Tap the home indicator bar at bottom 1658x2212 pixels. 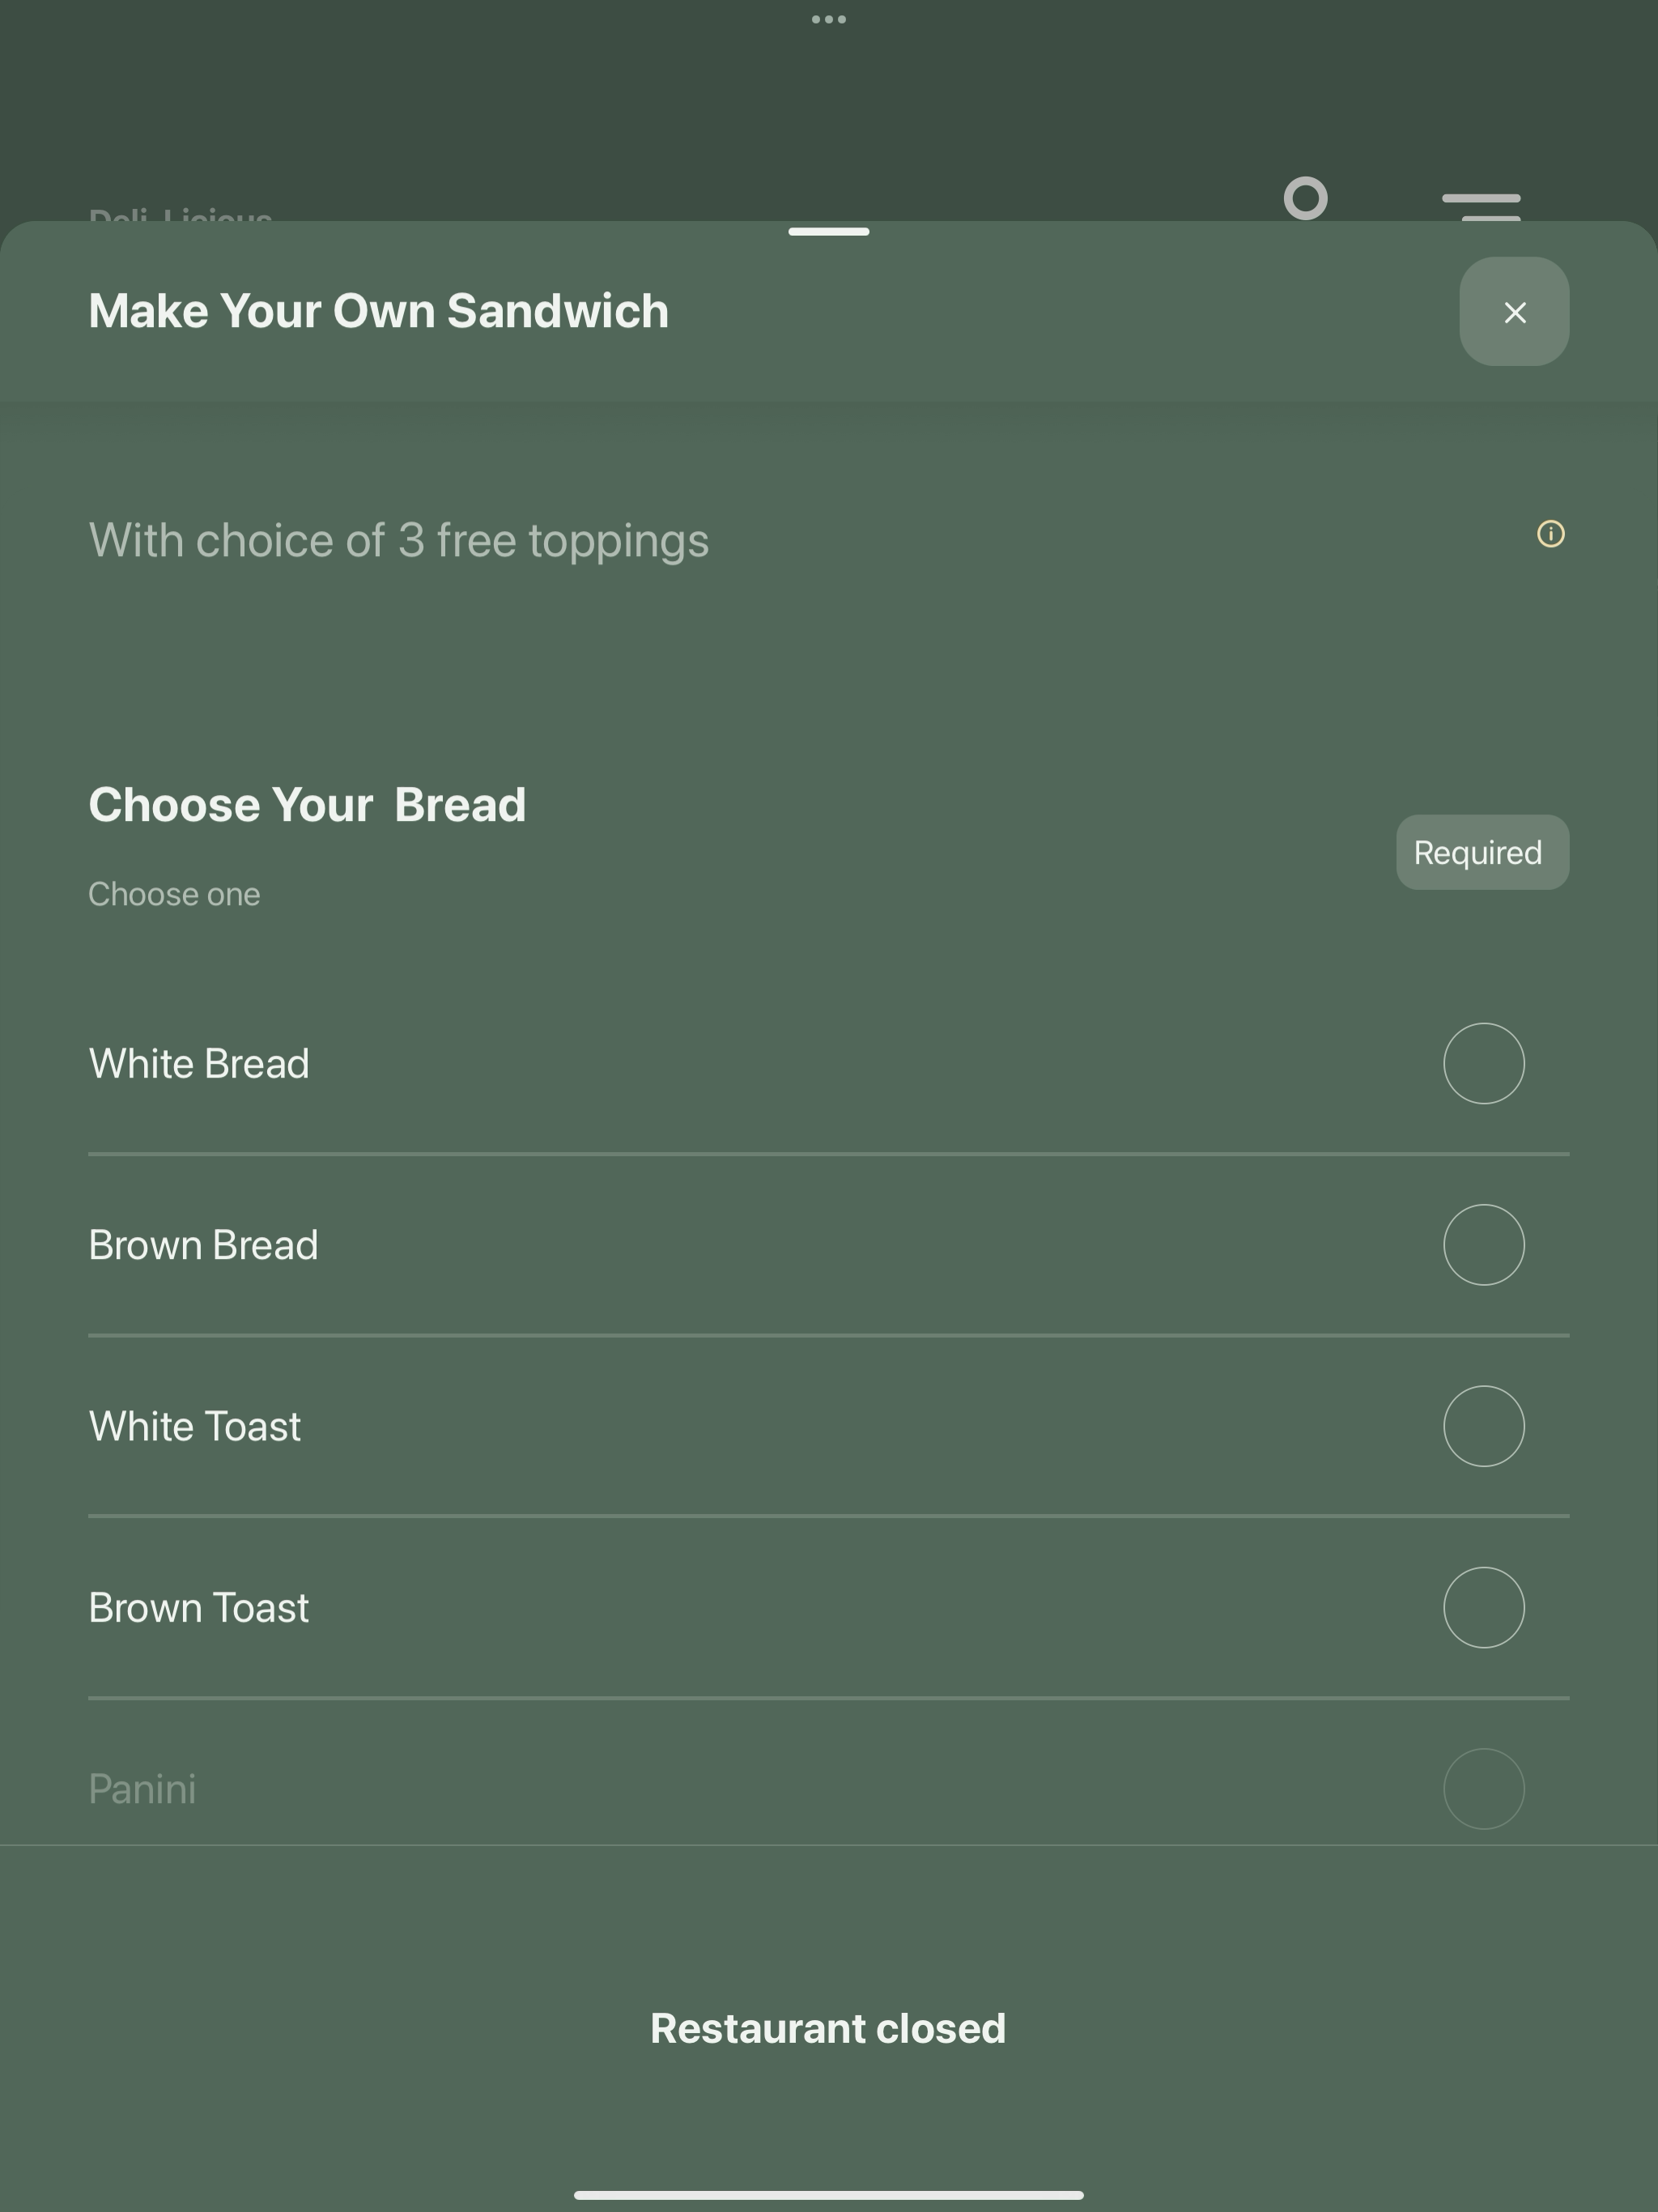(829, 2195)
